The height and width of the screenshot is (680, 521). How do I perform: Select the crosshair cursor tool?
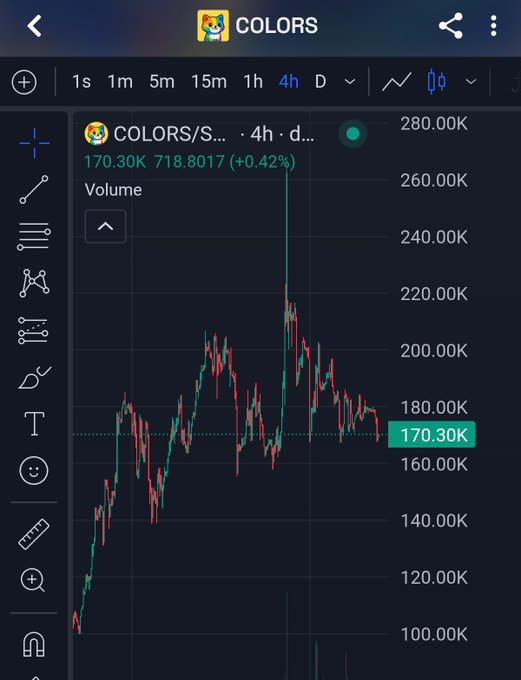[x=34, y=143]
